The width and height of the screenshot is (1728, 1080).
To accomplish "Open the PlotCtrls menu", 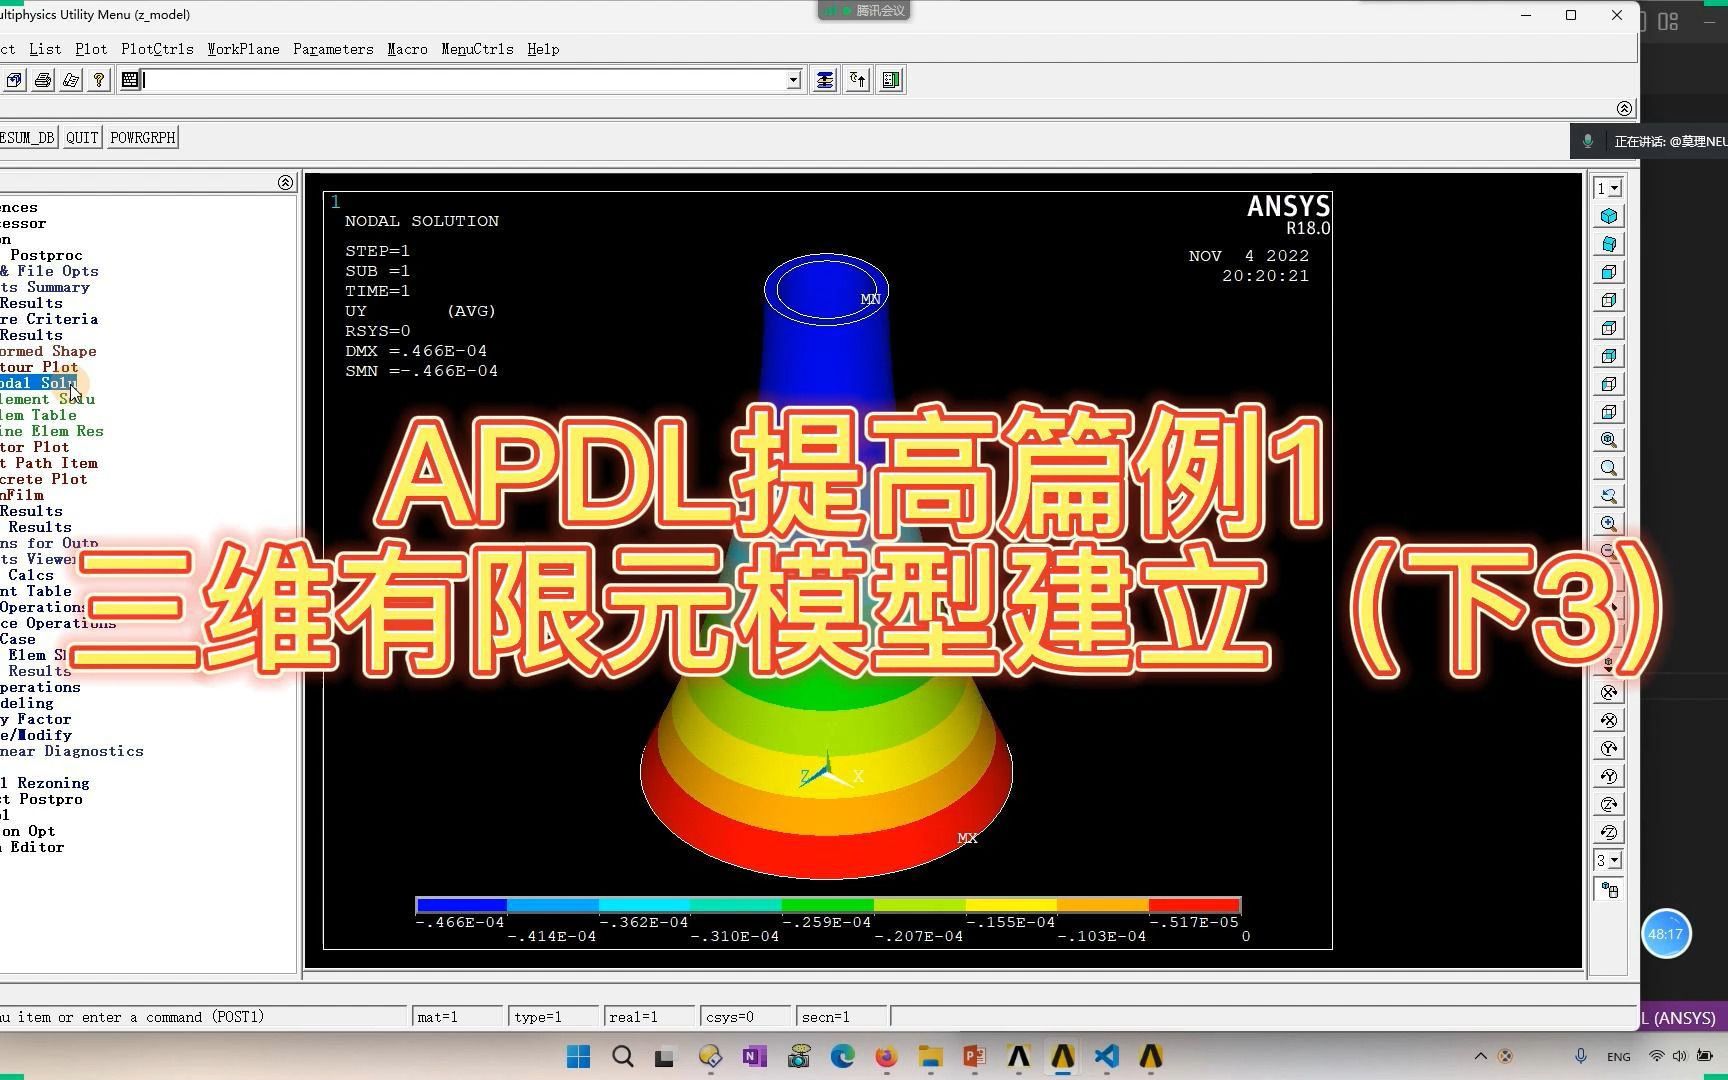I will (x=157, y=49).
